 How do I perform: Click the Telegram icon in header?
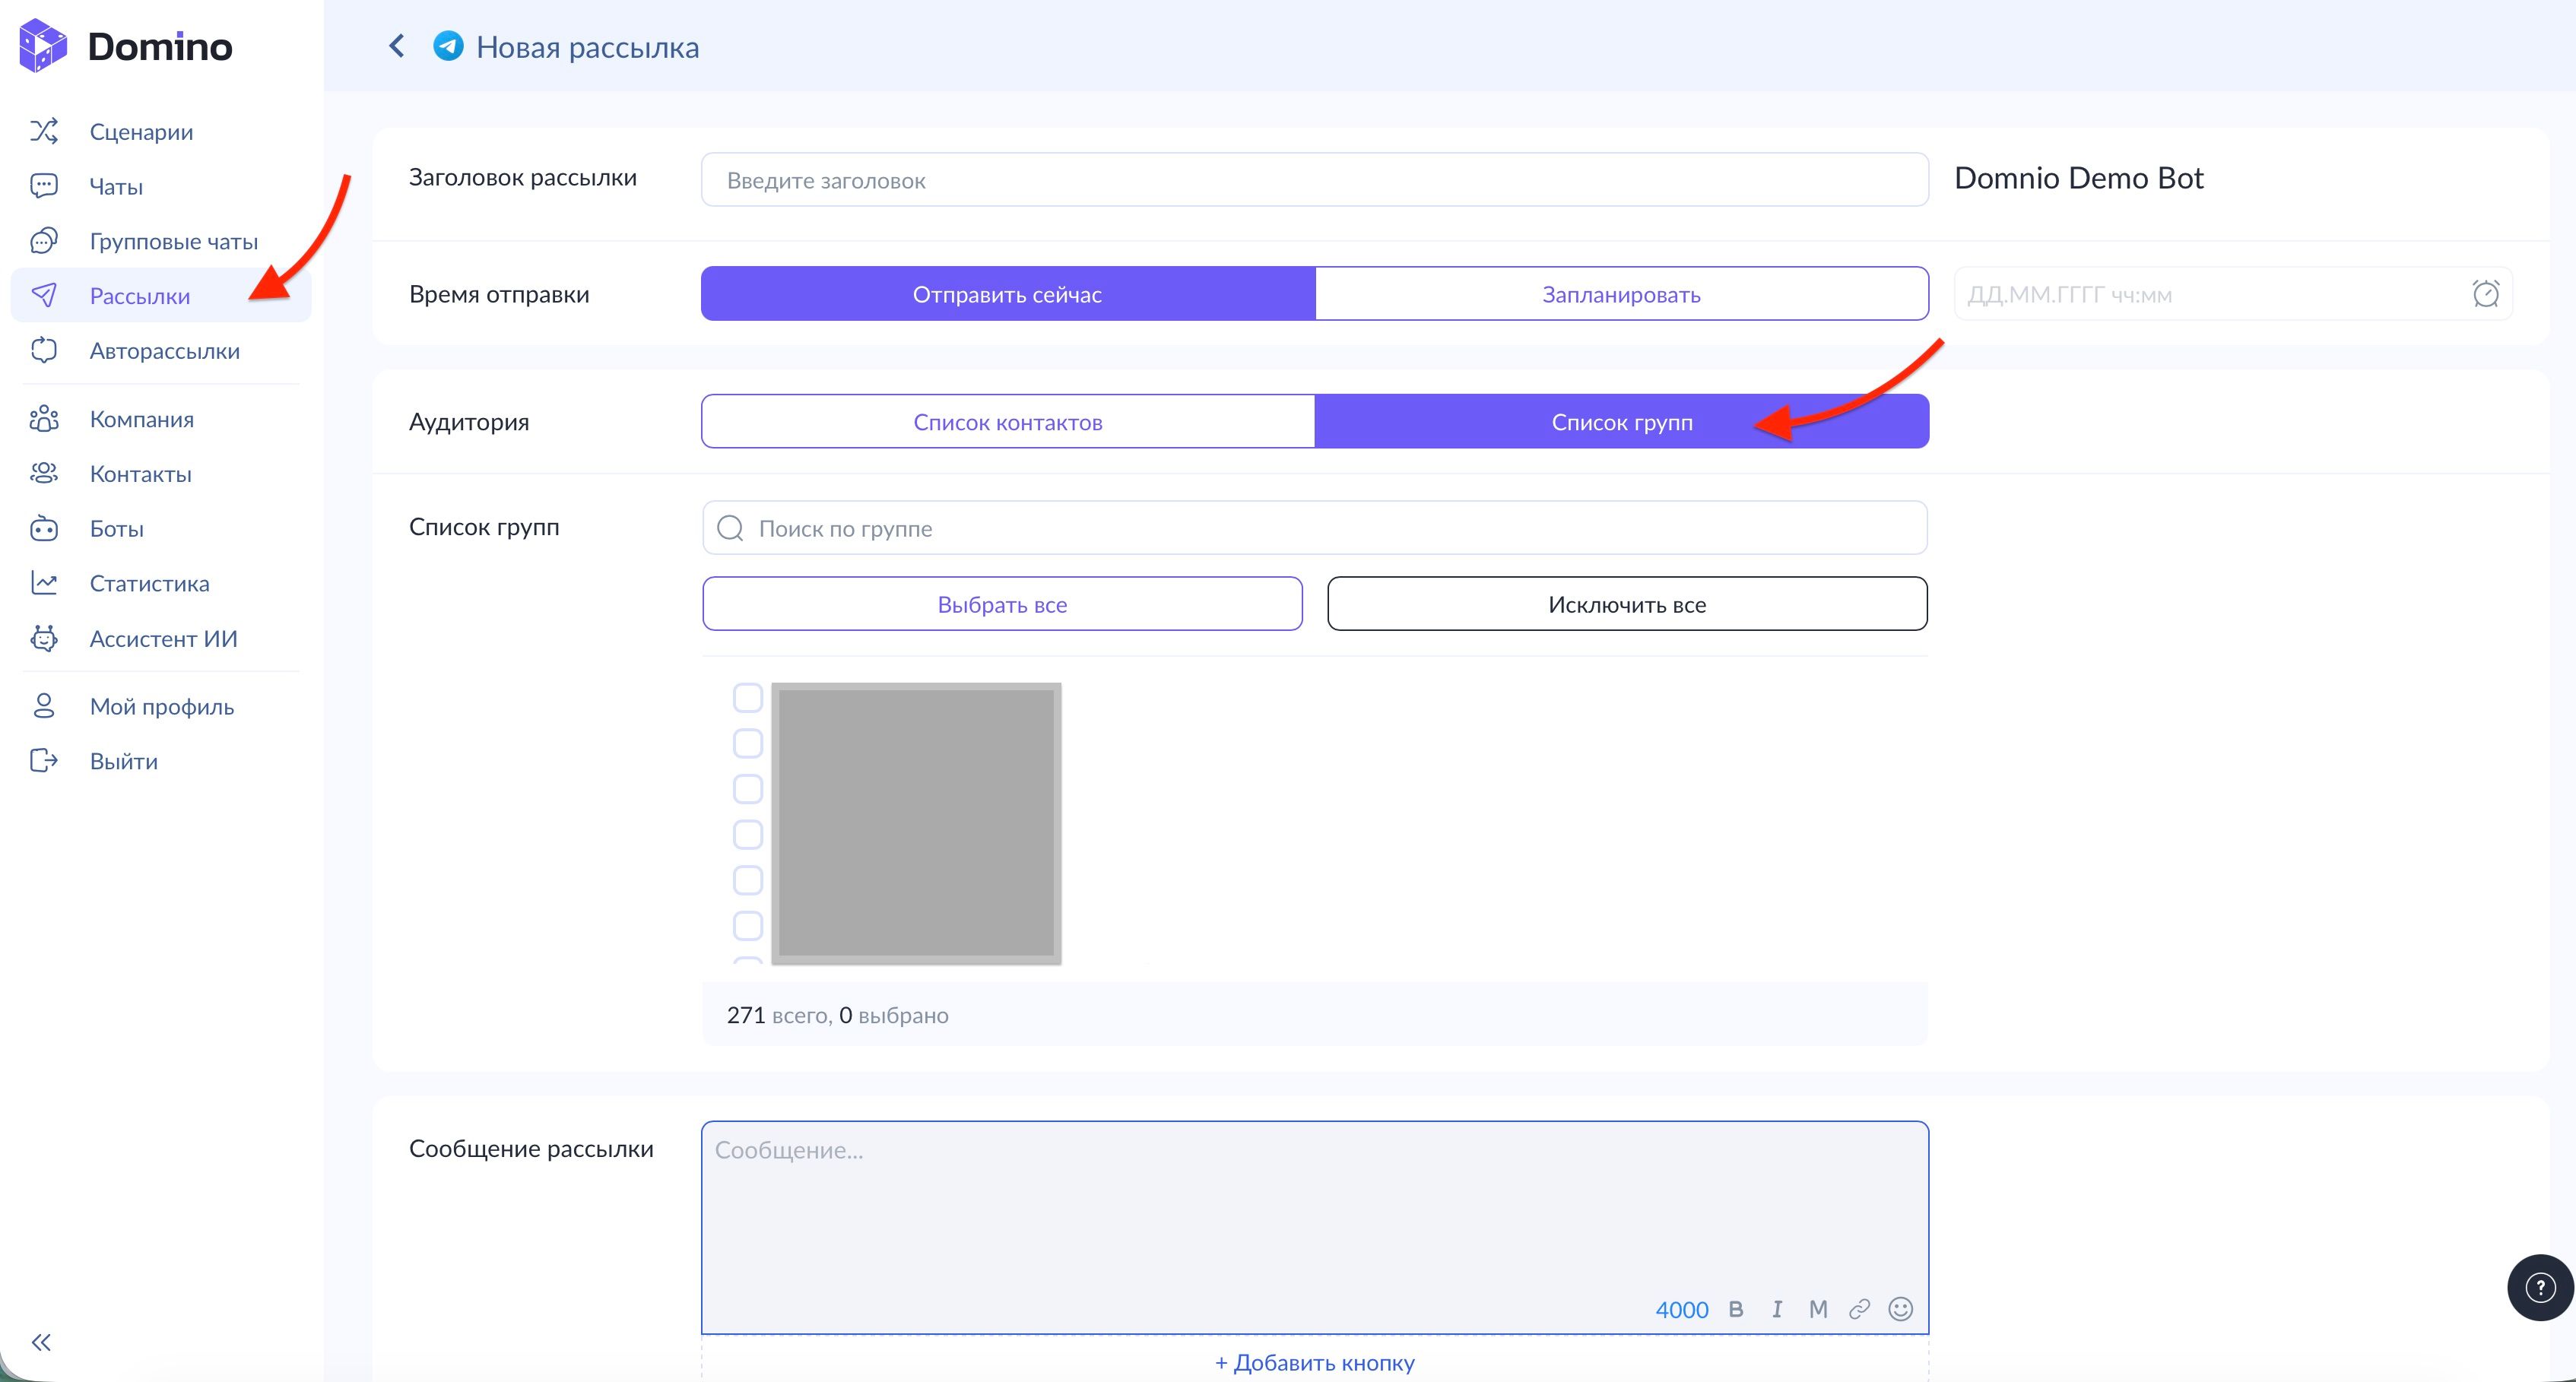(448, 46)
